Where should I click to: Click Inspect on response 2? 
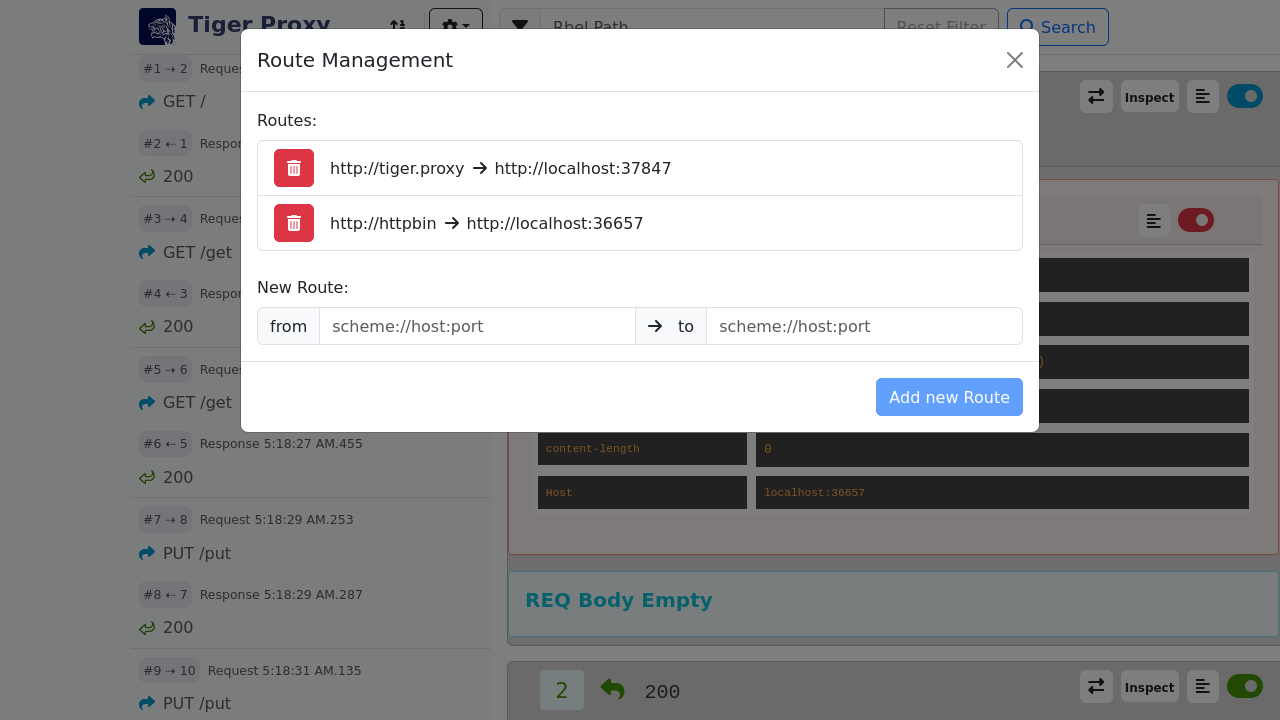coord(1150,687)
